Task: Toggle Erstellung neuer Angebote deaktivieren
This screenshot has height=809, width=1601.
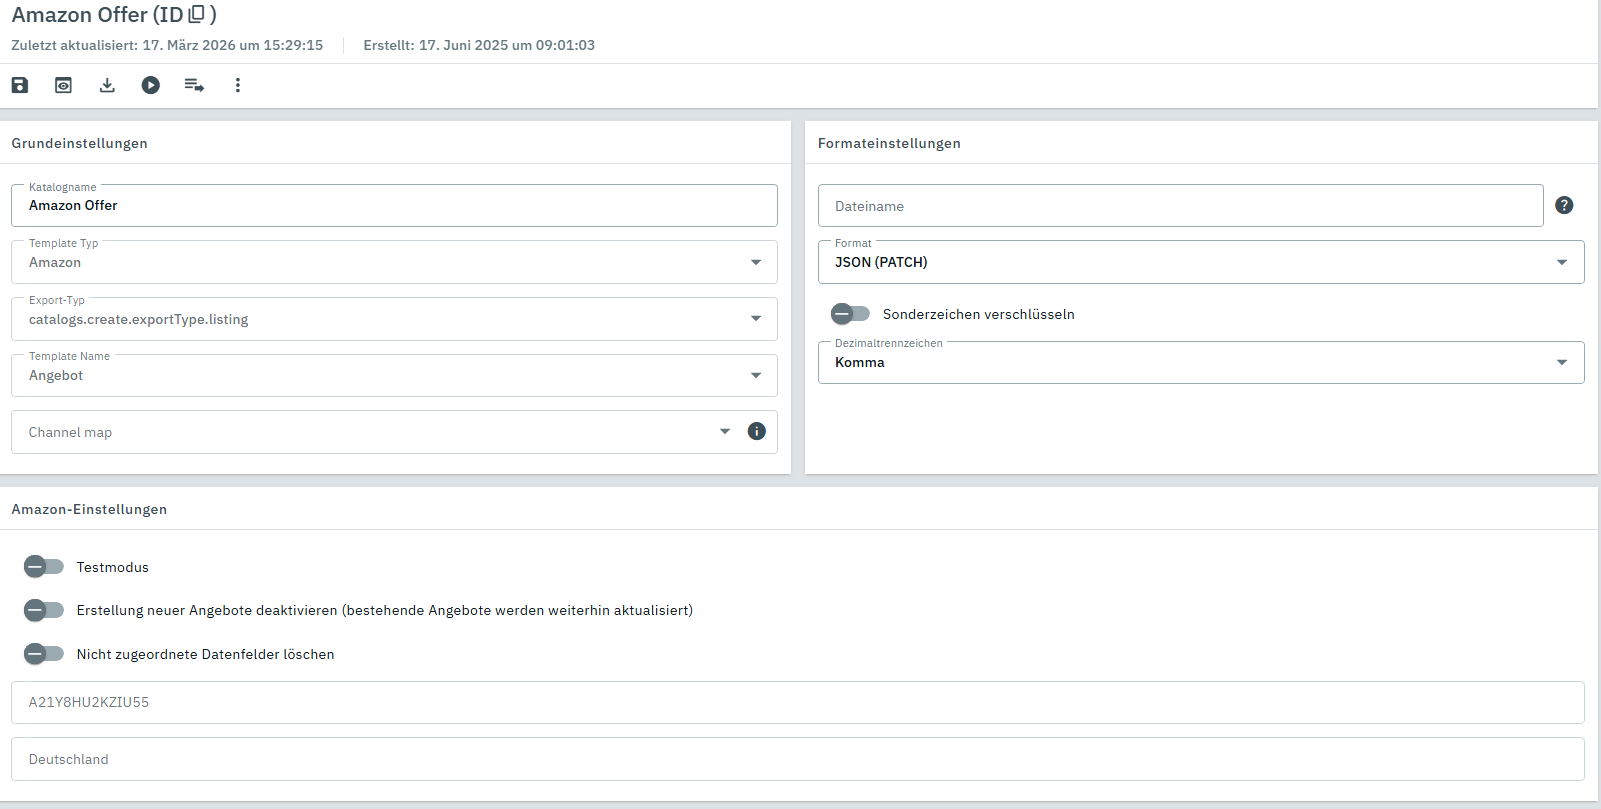Action: tap(44, 610)
